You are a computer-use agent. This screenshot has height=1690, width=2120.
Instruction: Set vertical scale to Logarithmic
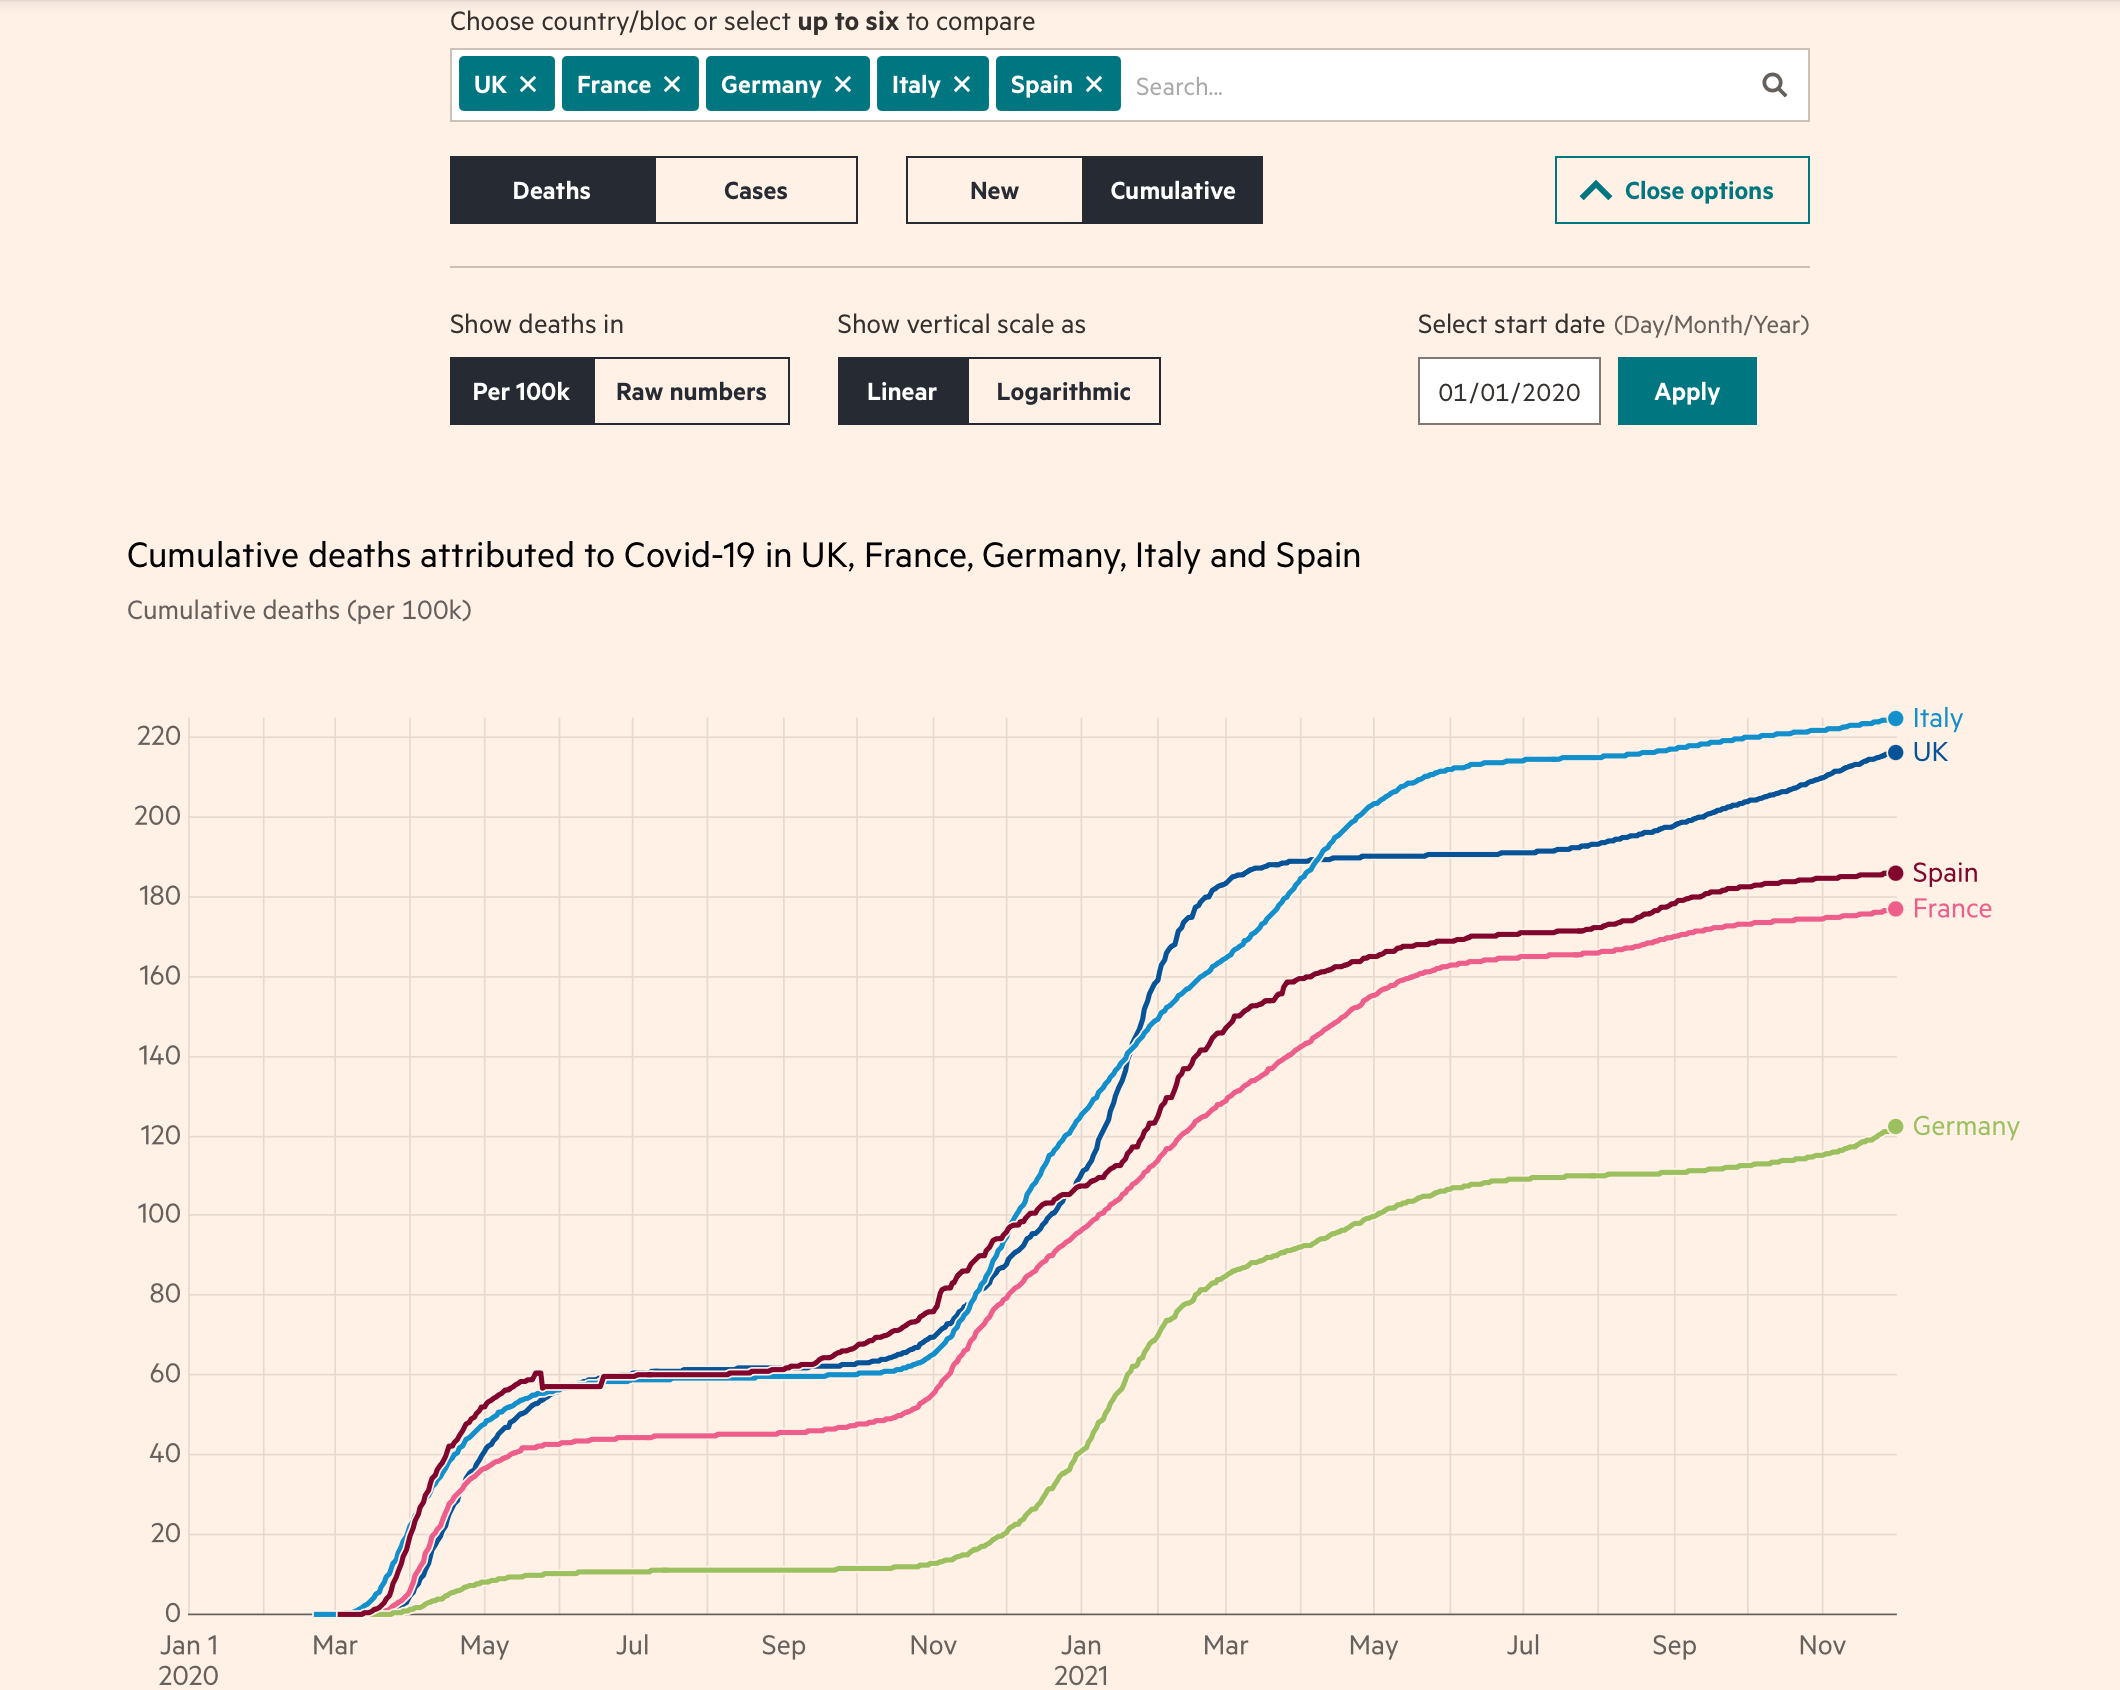pos(1064,391)
